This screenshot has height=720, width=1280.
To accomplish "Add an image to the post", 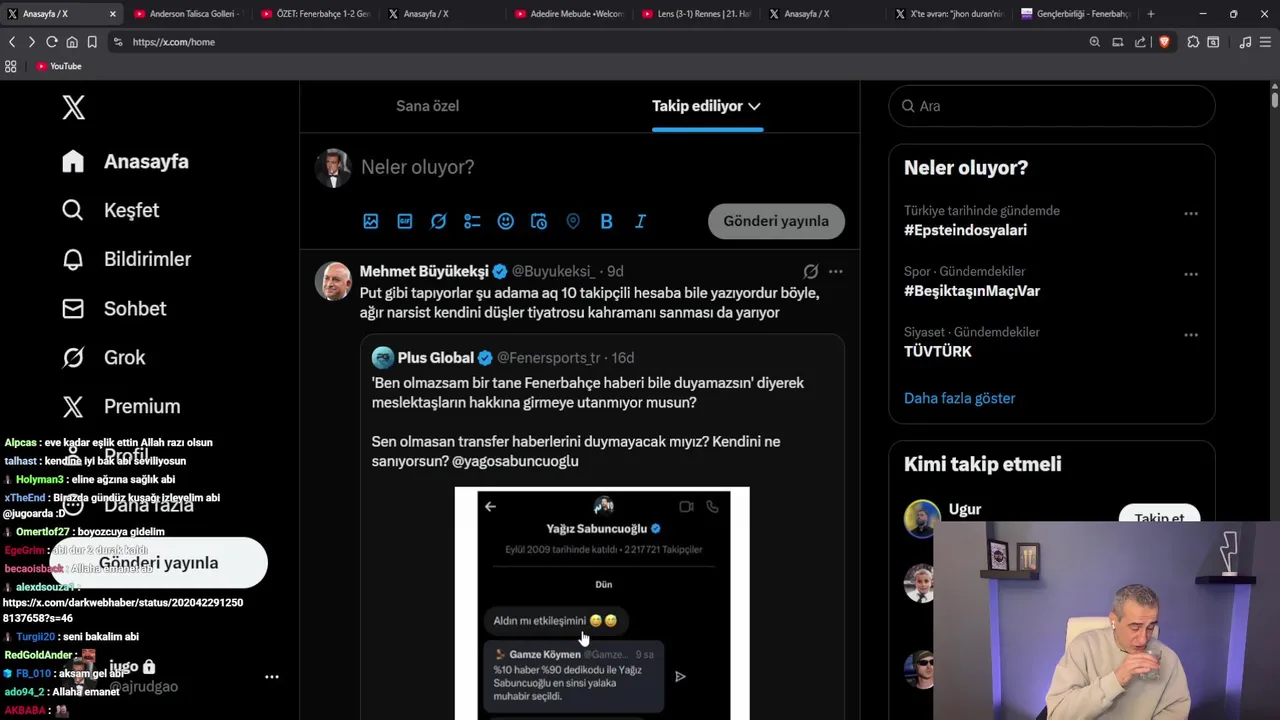I will 371,221.
